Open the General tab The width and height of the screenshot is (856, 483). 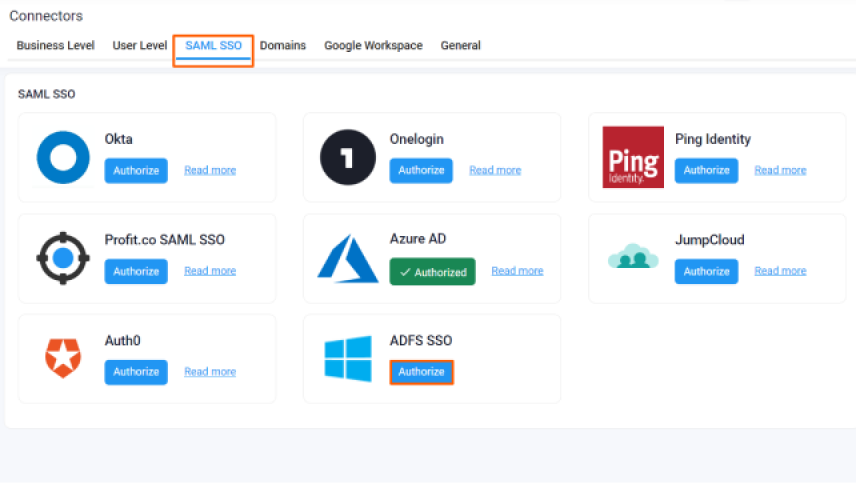tap(461, 45)
